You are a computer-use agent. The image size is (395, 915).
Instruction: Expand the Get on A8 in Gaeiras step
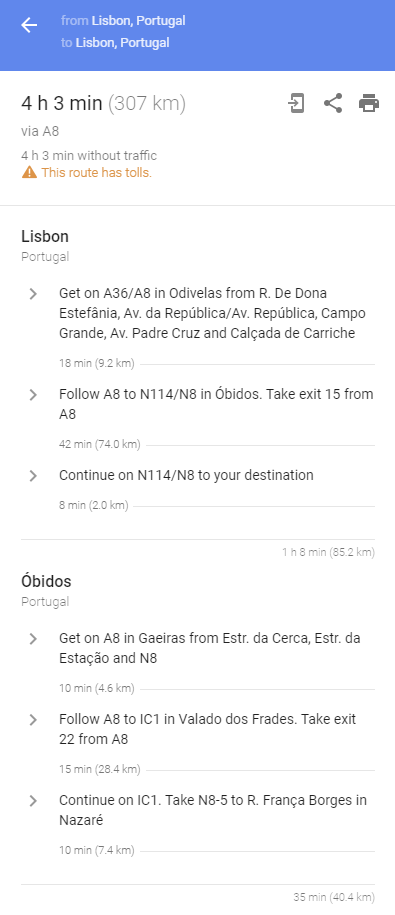33,639
